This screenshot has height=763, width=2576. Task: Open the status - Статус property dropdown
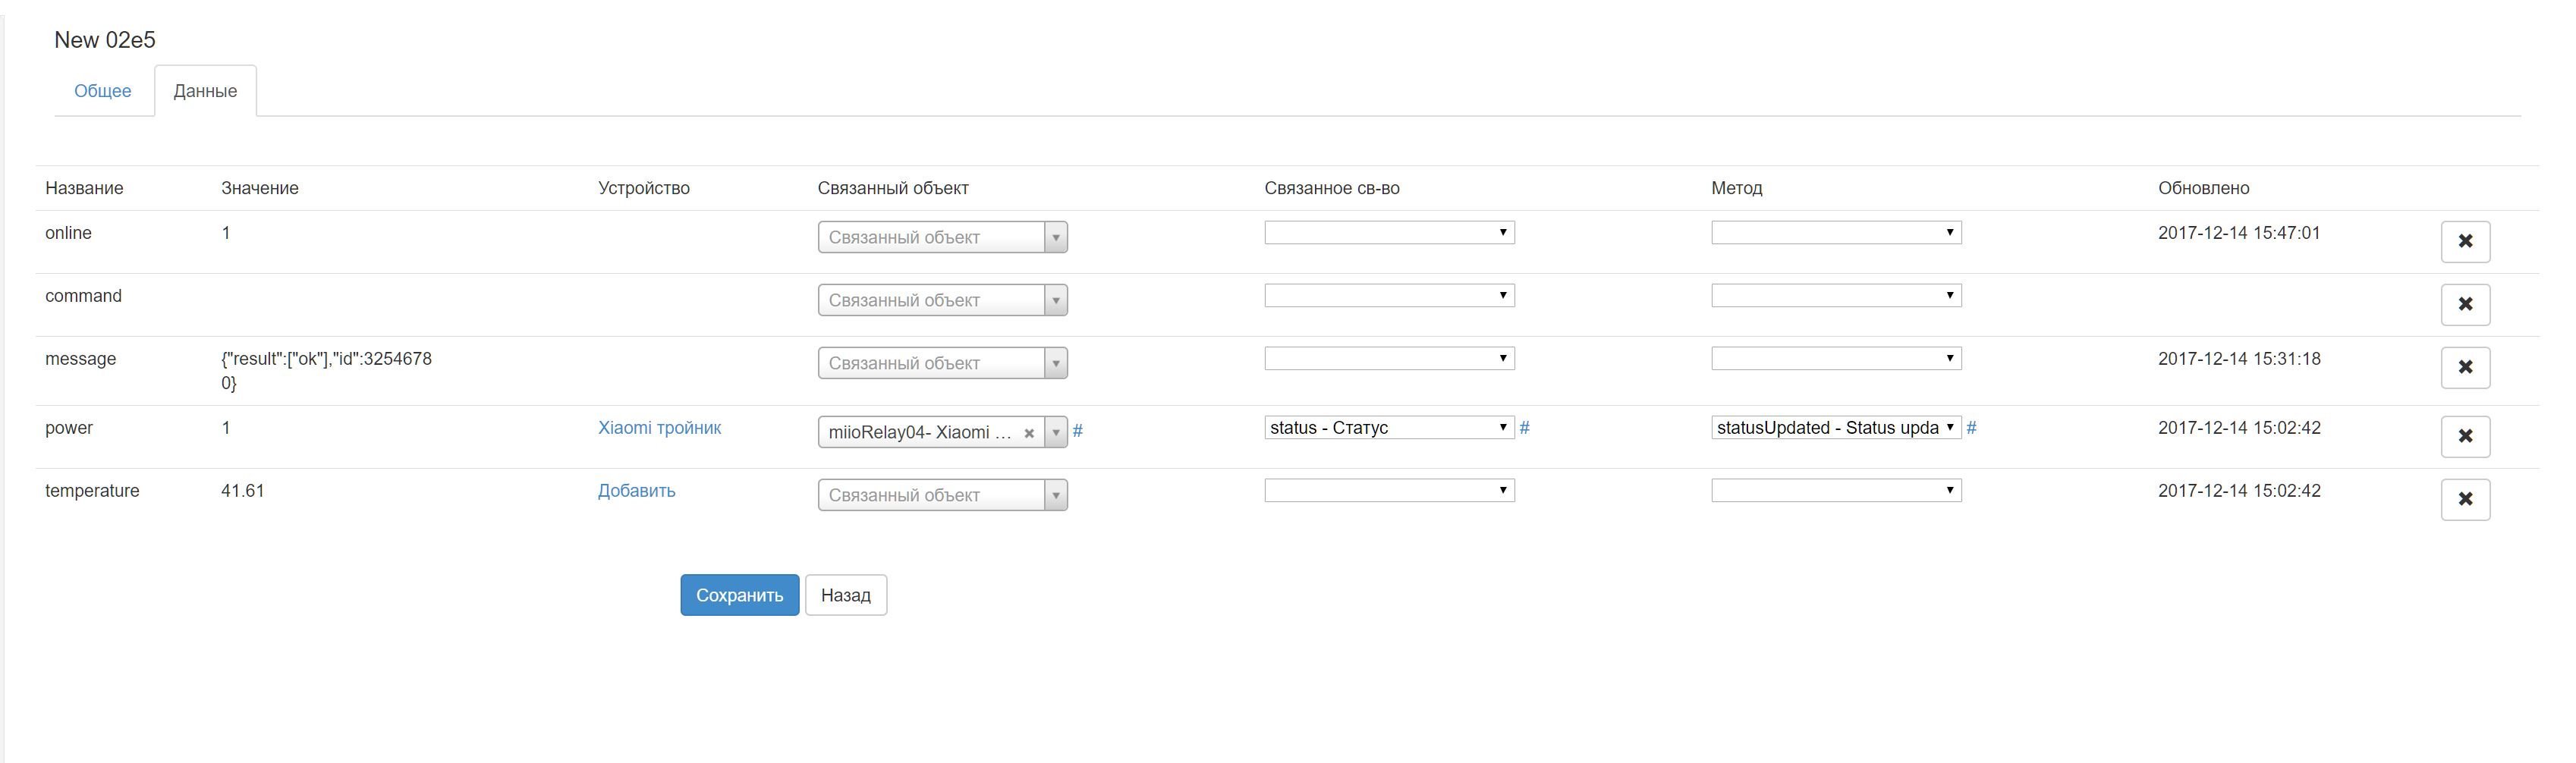(x=1389, y=428)
